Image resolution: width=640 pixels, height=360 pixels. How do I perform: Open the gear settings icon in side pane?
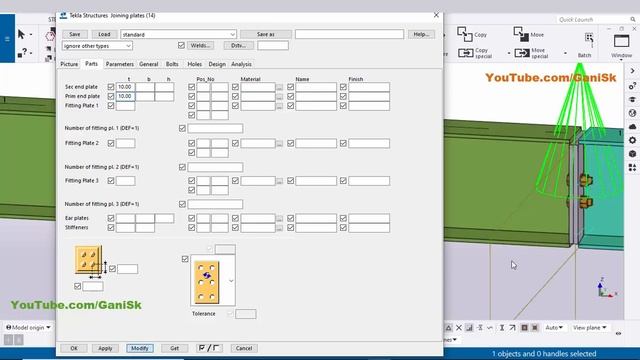(632, 140)
